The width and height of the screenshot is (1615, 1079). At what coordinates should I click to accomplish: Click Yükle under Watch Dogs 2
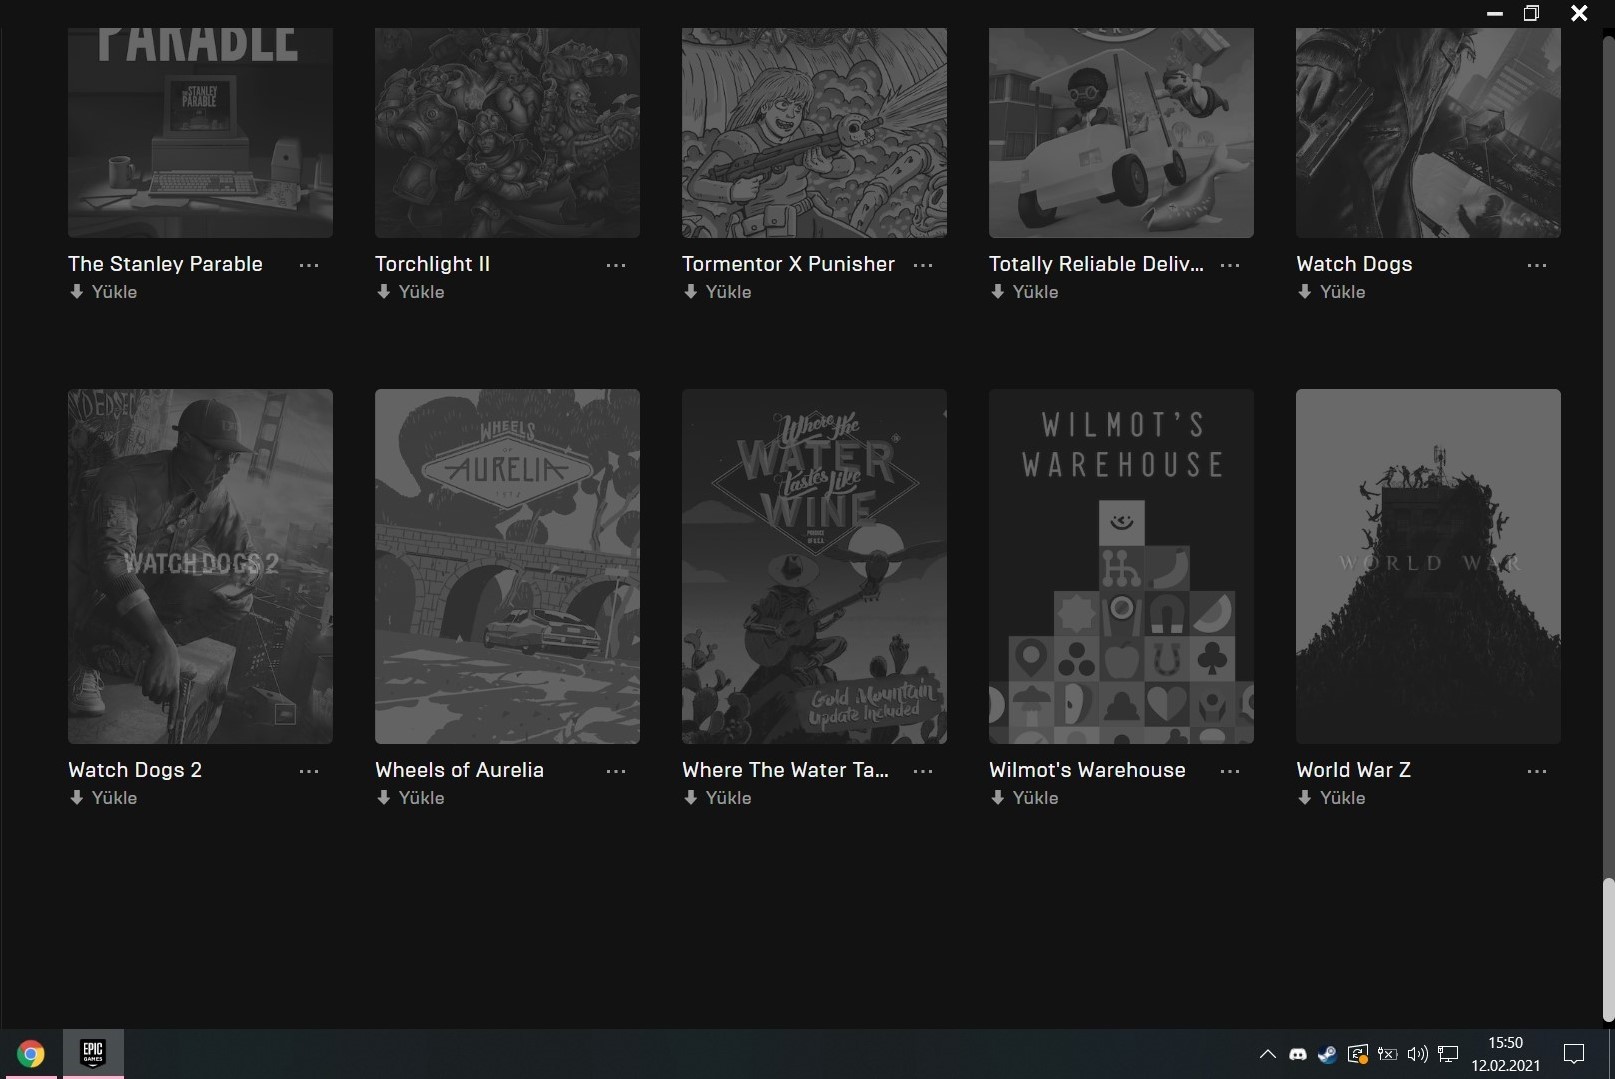(103, 798)
